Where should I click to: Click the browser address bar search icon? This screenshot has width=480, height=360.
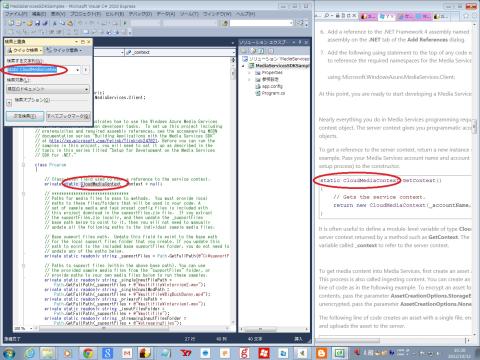click(x=326, y=15)
